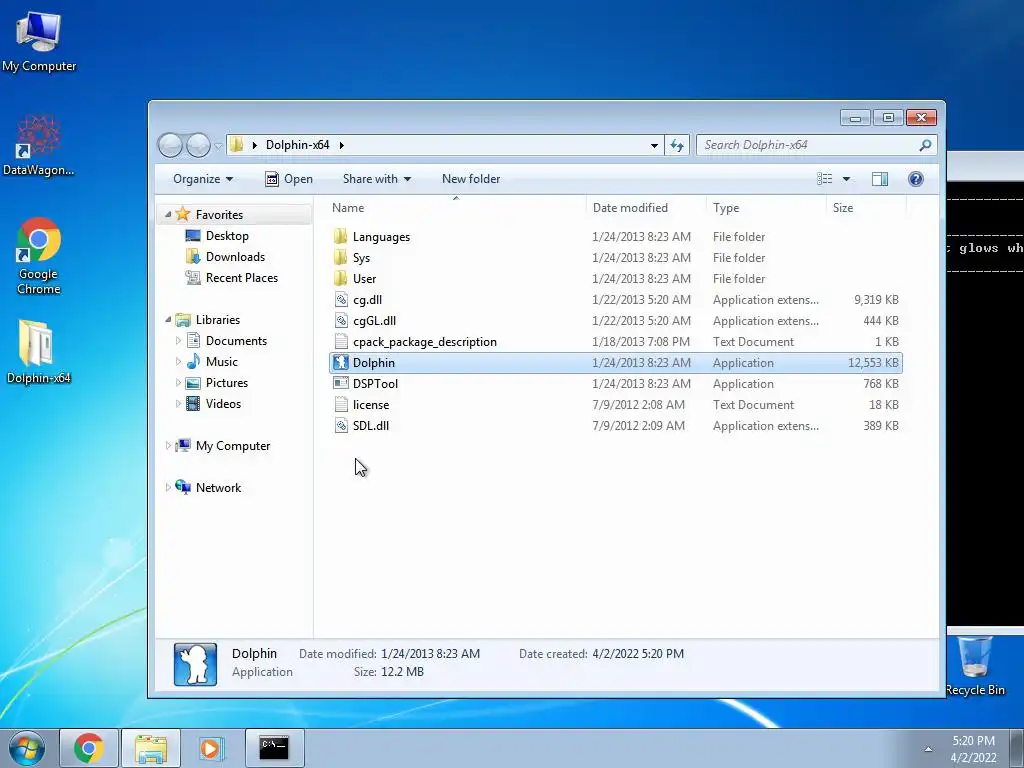This screenshot has height=768, width=1024.
Task: Select the Google Chrome desktop shortcut
Action: [39, 256]
